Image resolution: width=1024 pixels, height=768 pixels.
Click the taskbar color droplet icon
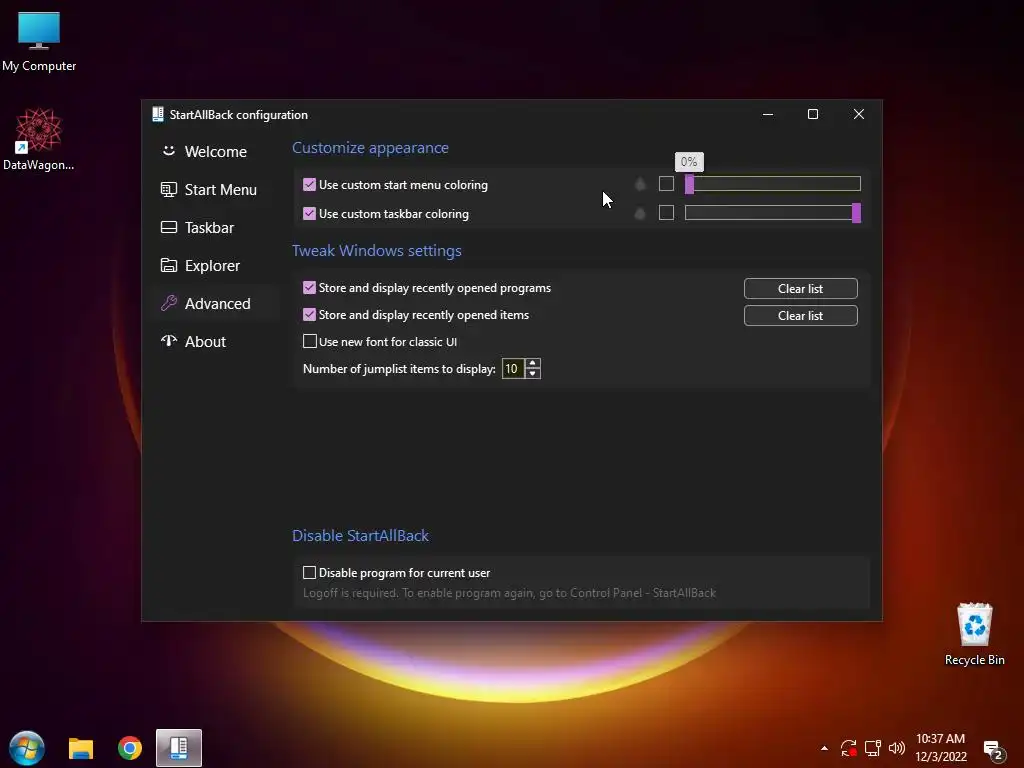pos(640,213)
